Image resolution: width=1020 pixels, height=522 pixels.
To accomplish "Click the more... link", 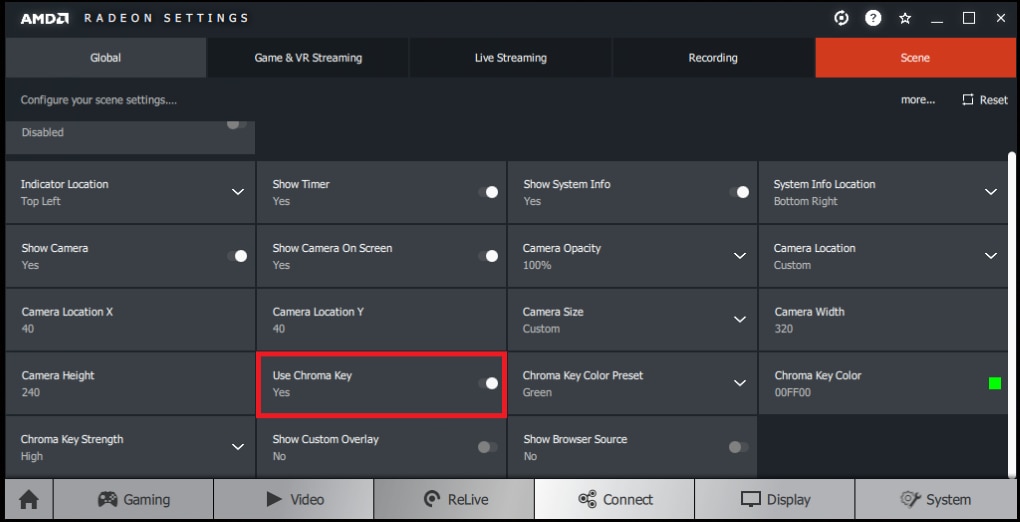I will pyautogui.click(x=918, y=100).
